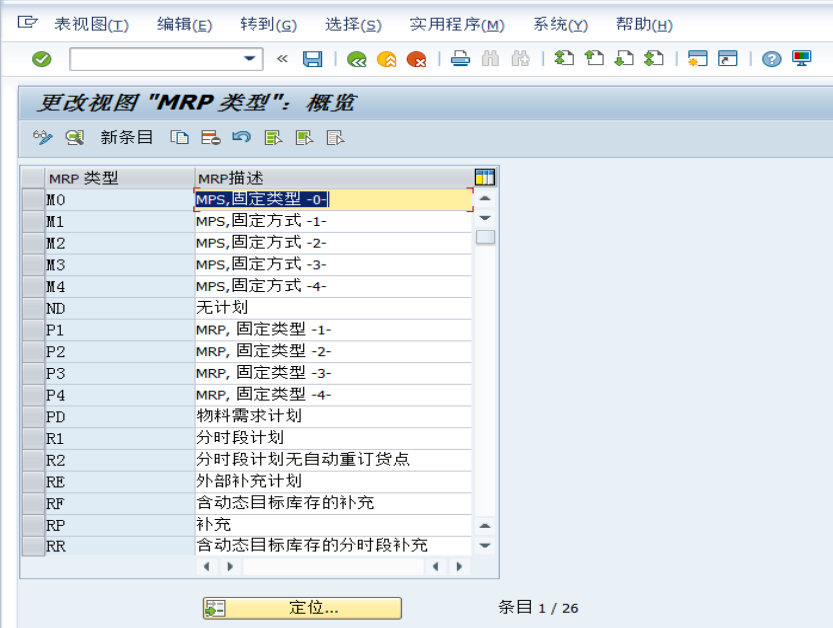Click the select-all corner cell of table

pos(33,177)
